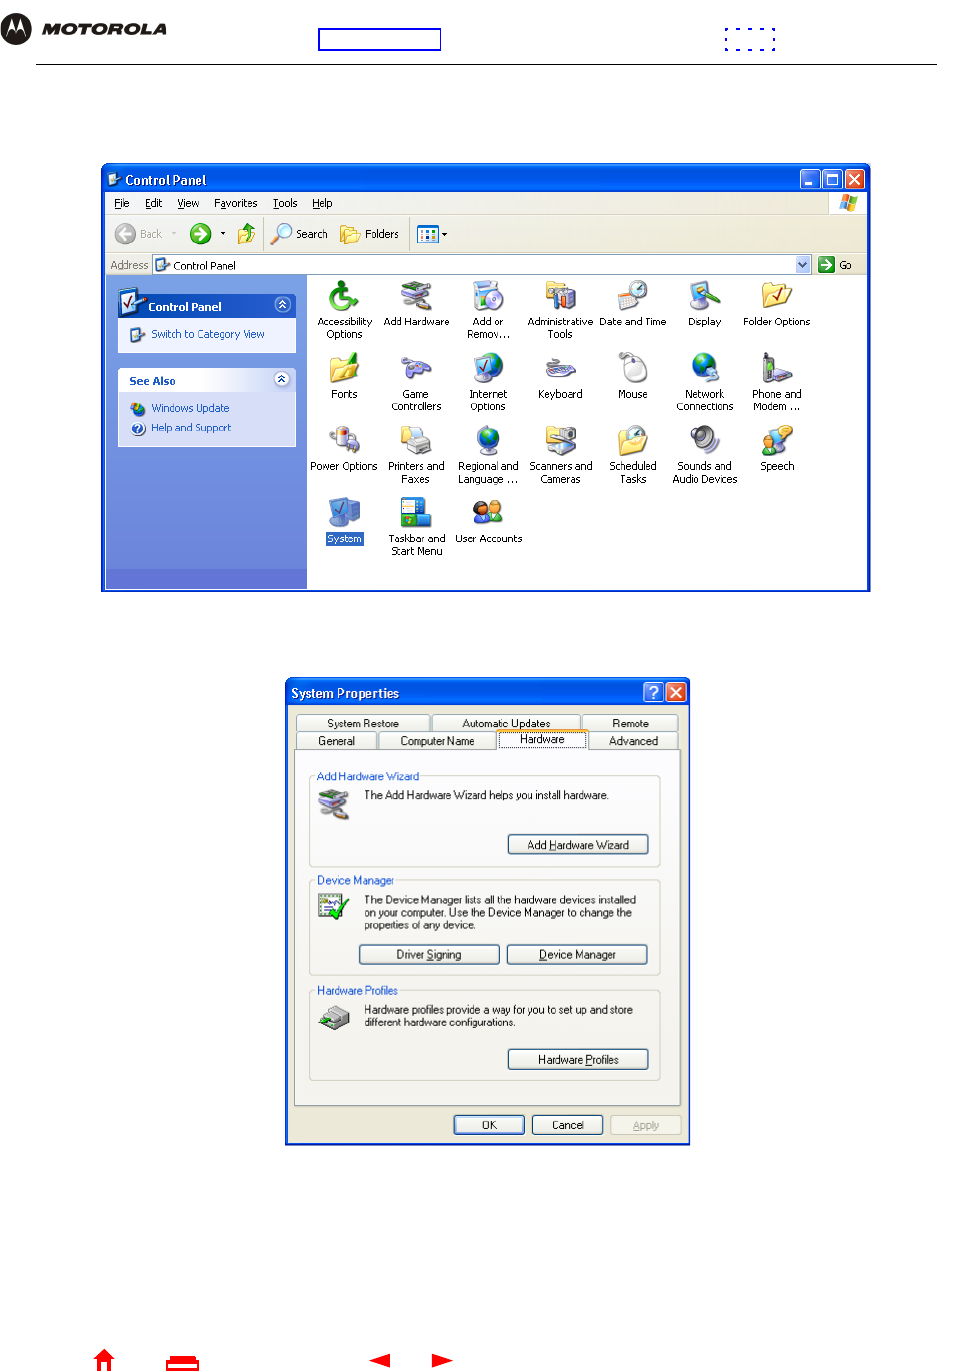Switch to the Remote tab
The width and height of the screenshot is (965, 1371).
coord(630,723)
